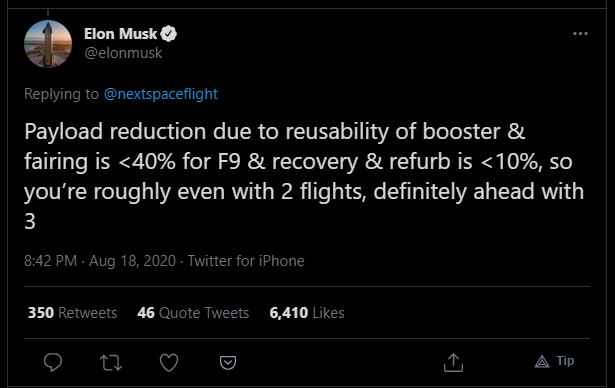Share the tweet via the upload arrow icon

pos(453,362)
